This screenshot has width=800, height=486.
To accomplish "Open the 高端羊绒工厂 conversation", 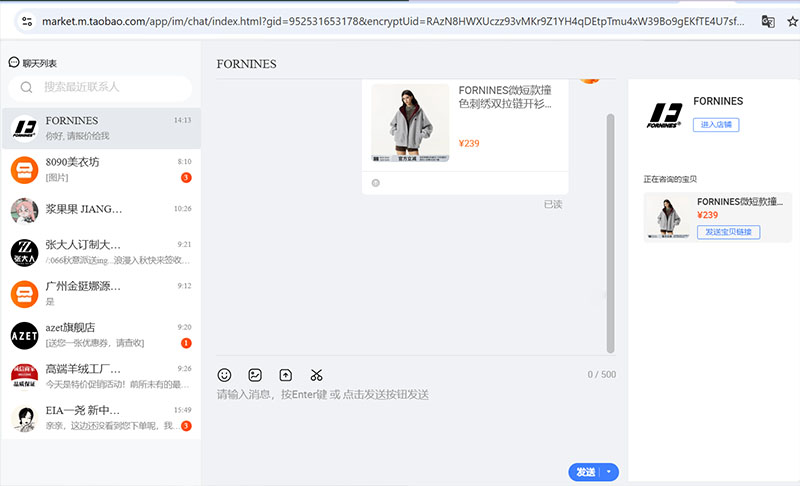I will tap(102, 376).
